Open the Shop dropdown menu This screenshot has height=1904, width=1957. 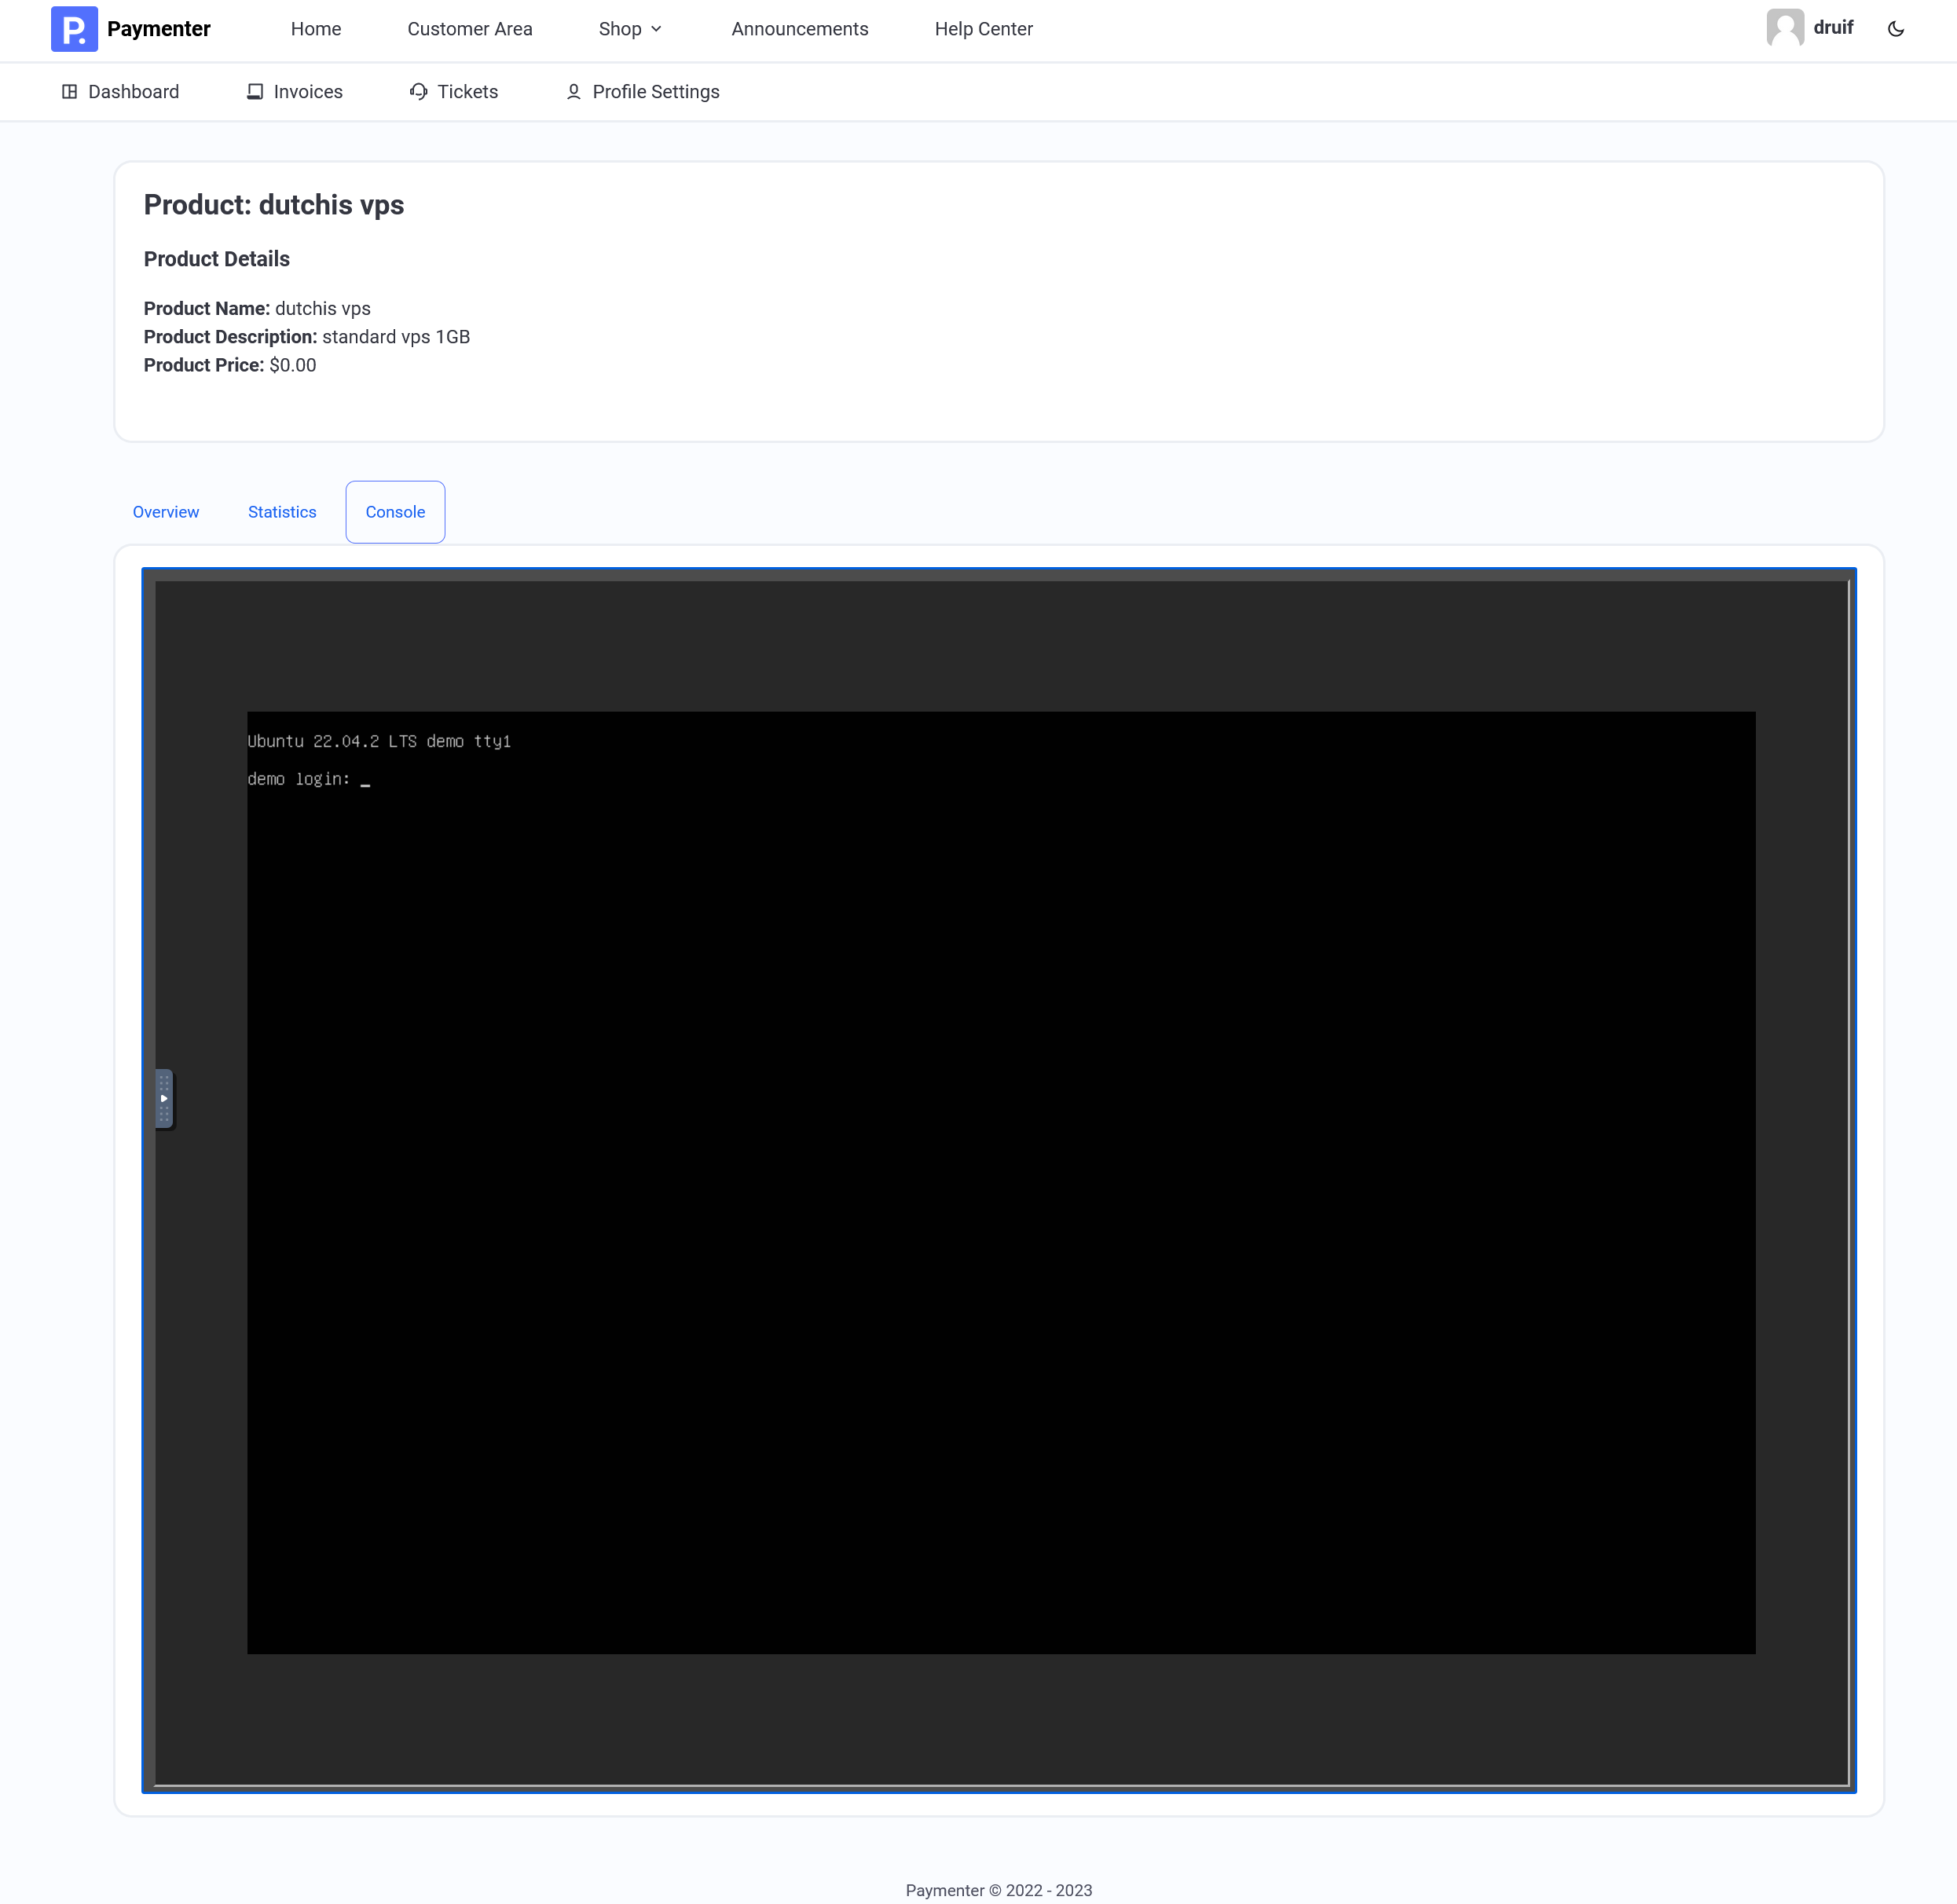[x=620, y=29]
